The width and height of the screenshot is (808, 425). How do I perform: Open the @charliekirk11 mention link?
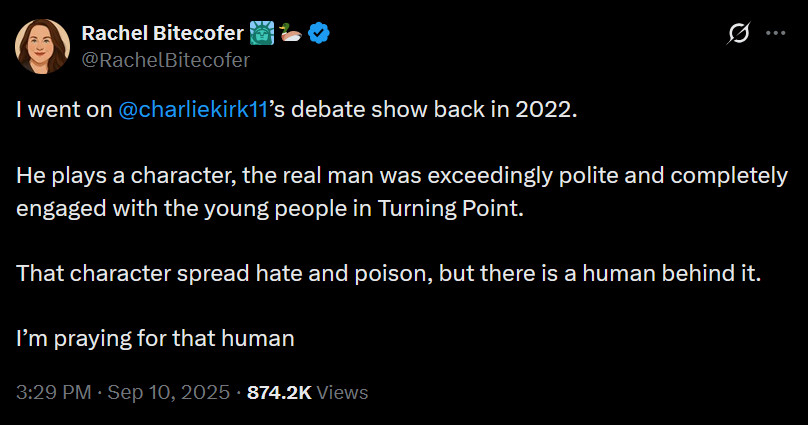tap(192, 110)
